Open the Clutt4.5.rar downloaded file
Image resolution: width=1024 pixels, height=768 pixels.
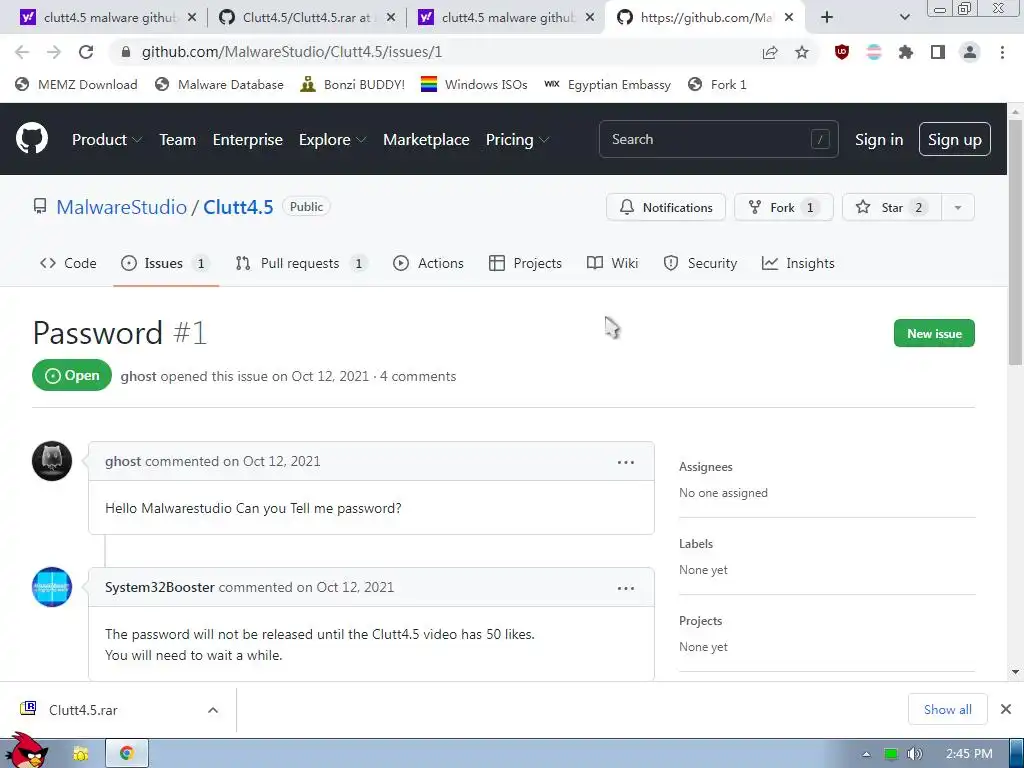83,710
